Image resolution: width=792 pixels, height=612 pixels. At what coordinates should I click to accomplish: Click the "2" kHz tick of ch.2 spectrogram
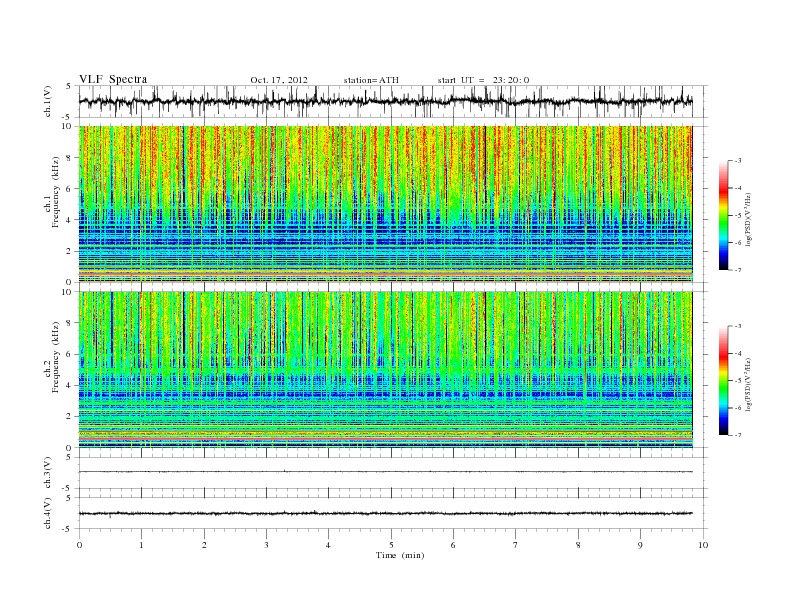click(x=69, y=416)
